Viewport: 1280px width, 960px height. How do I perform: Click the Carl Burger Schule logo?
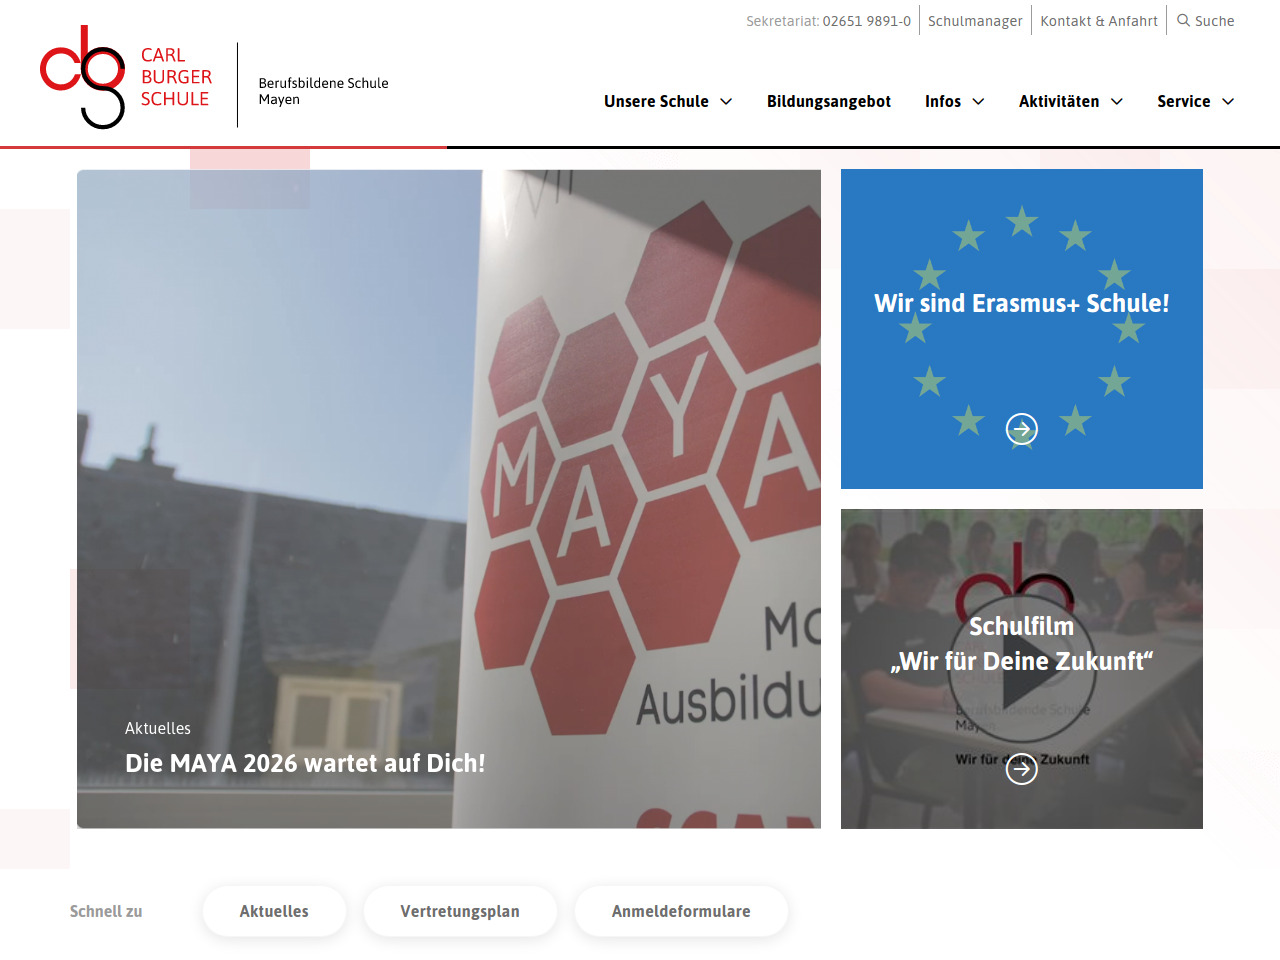[x=126, y=78]
